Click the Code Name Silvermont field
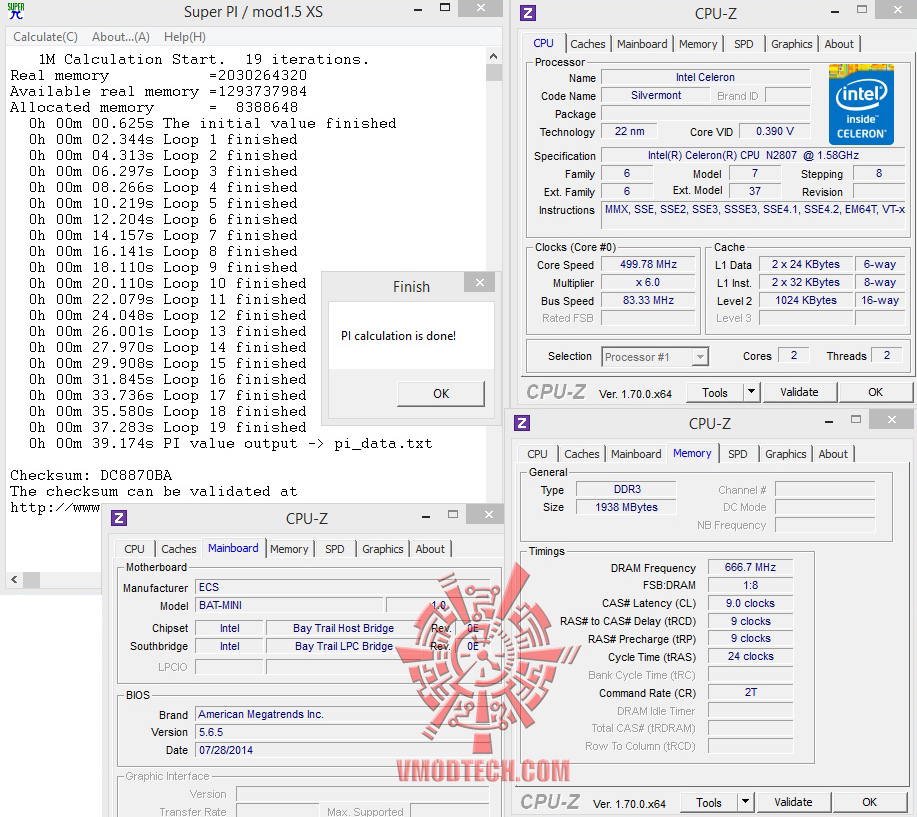Screen dimensions: 917x817 pos(656,95)
